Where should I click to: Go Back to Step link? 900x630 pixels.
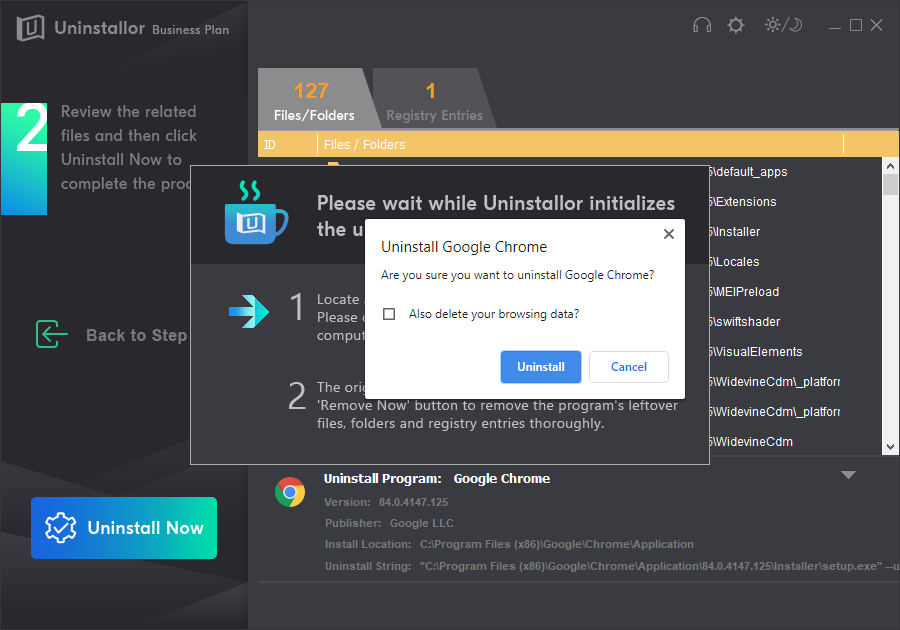(x=137, y=335)
